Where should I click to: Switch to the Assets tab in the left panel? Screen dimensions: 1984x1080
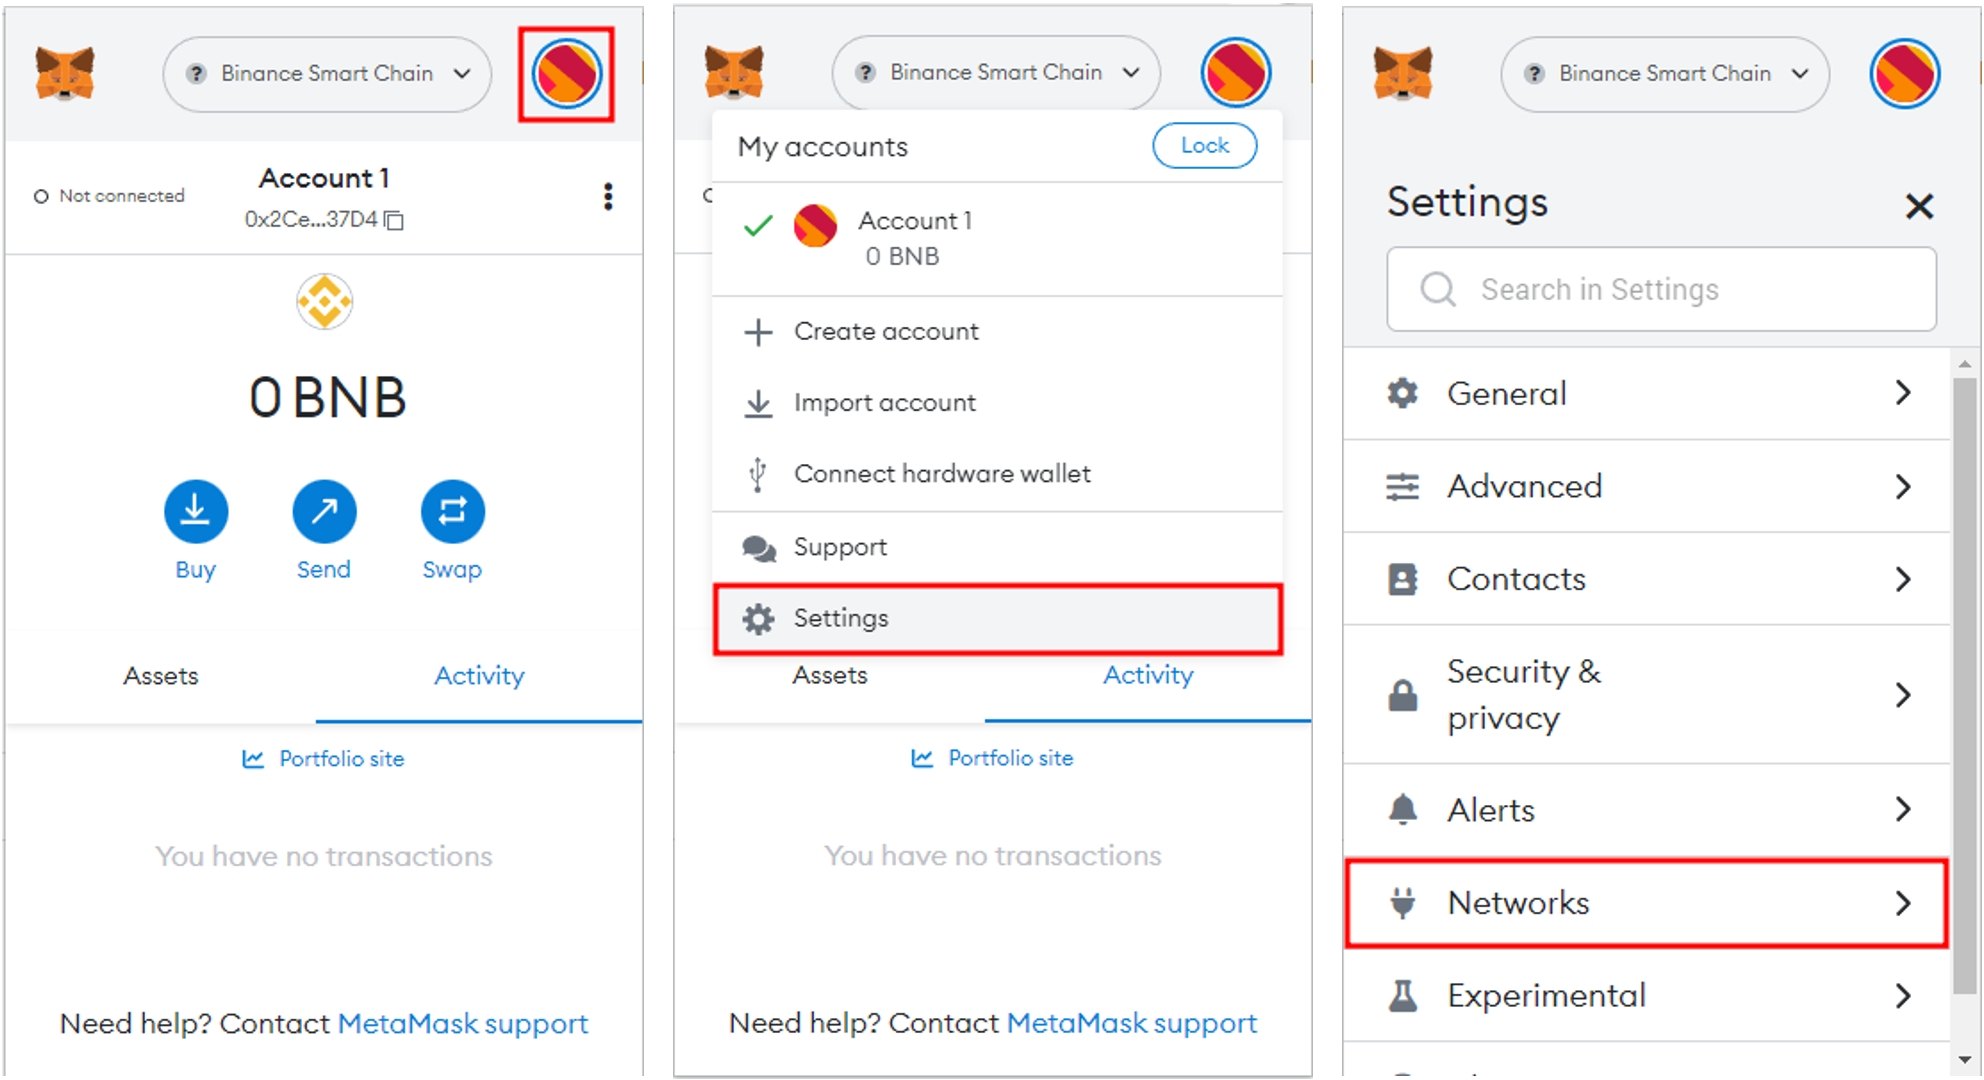click(x=161, y=676)
